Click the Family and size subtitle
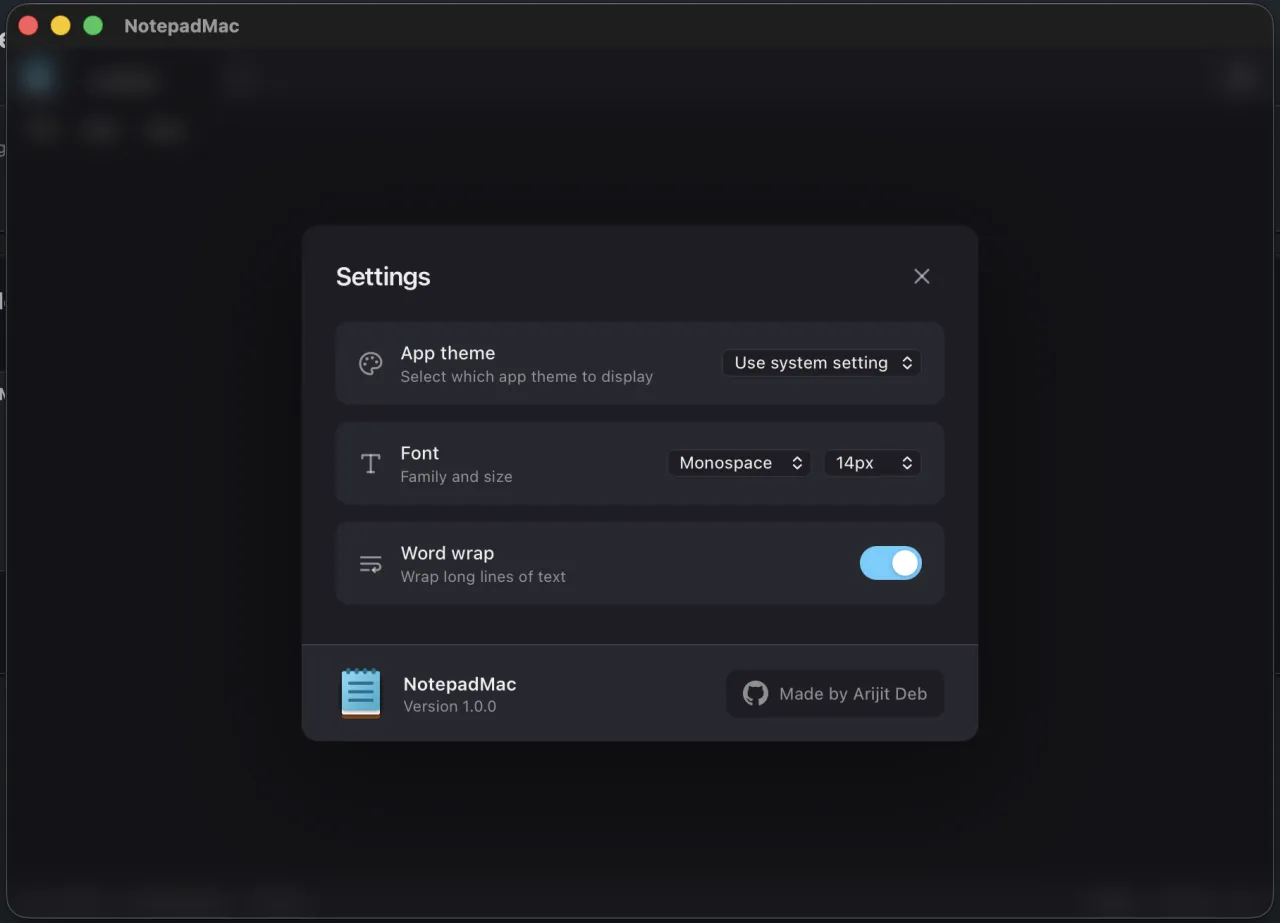This screenshot has height=923, width=1280. 456,477
